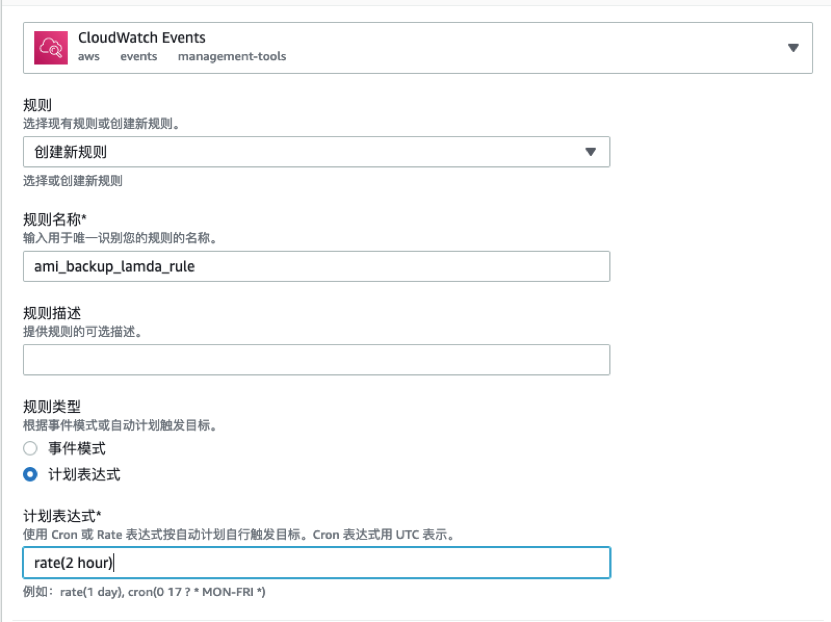Click the 规则名称 input with ami_backup_lamda_rule
Screen dimensions: 831x622
[x=316, y=266]
